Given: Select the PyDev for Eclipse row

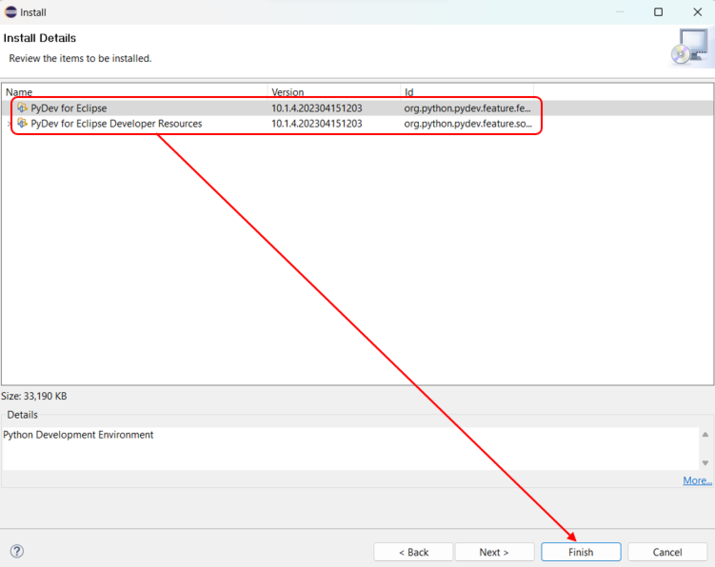Looking at the screenshot, I should click(358, 108).
